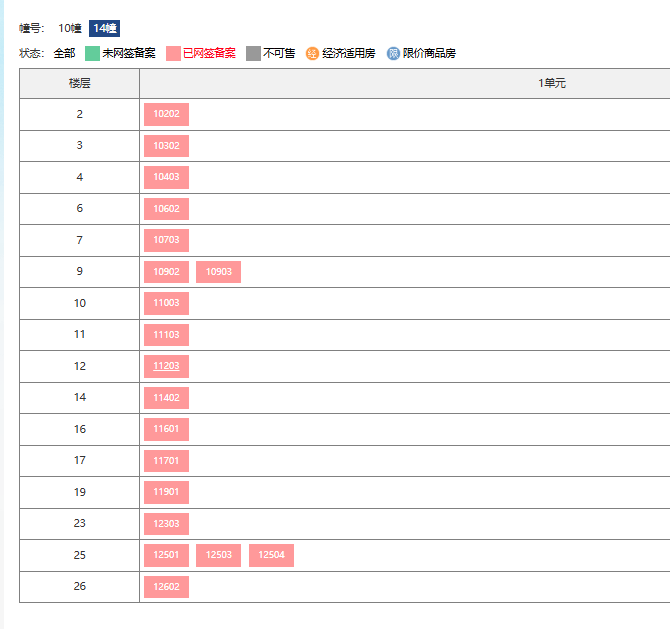Open room 10202 on floor 2
This screenshot has width=670, height=629.
(166, 114)
